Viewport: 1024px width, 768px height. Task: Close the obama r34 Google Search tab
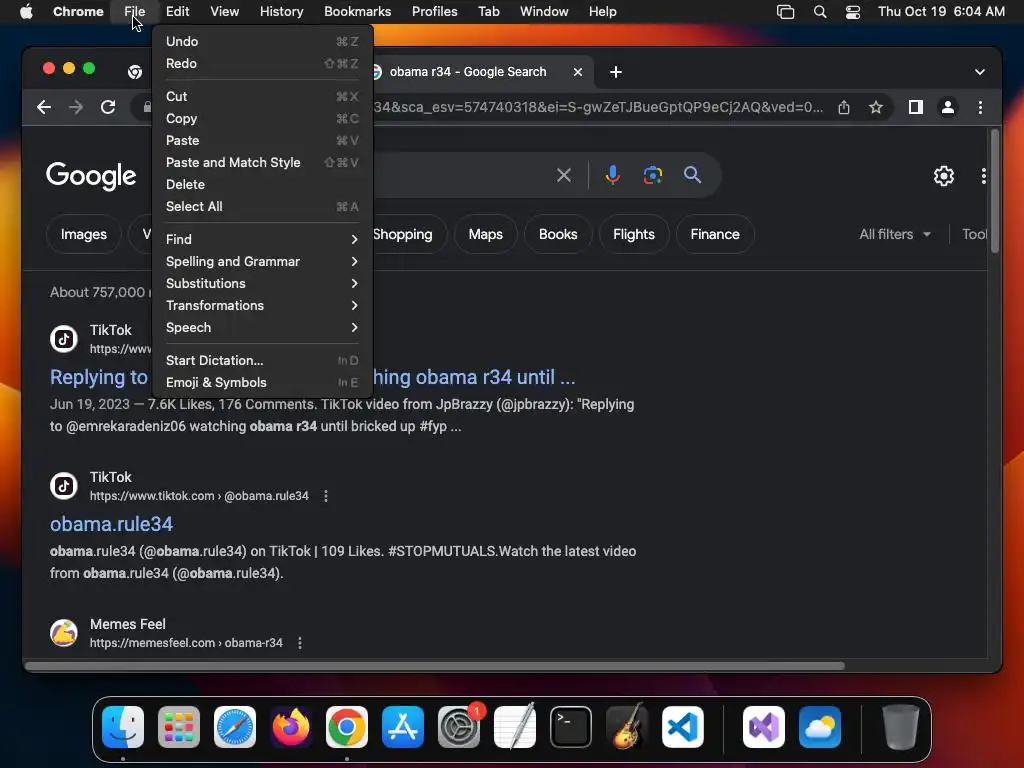577,72
